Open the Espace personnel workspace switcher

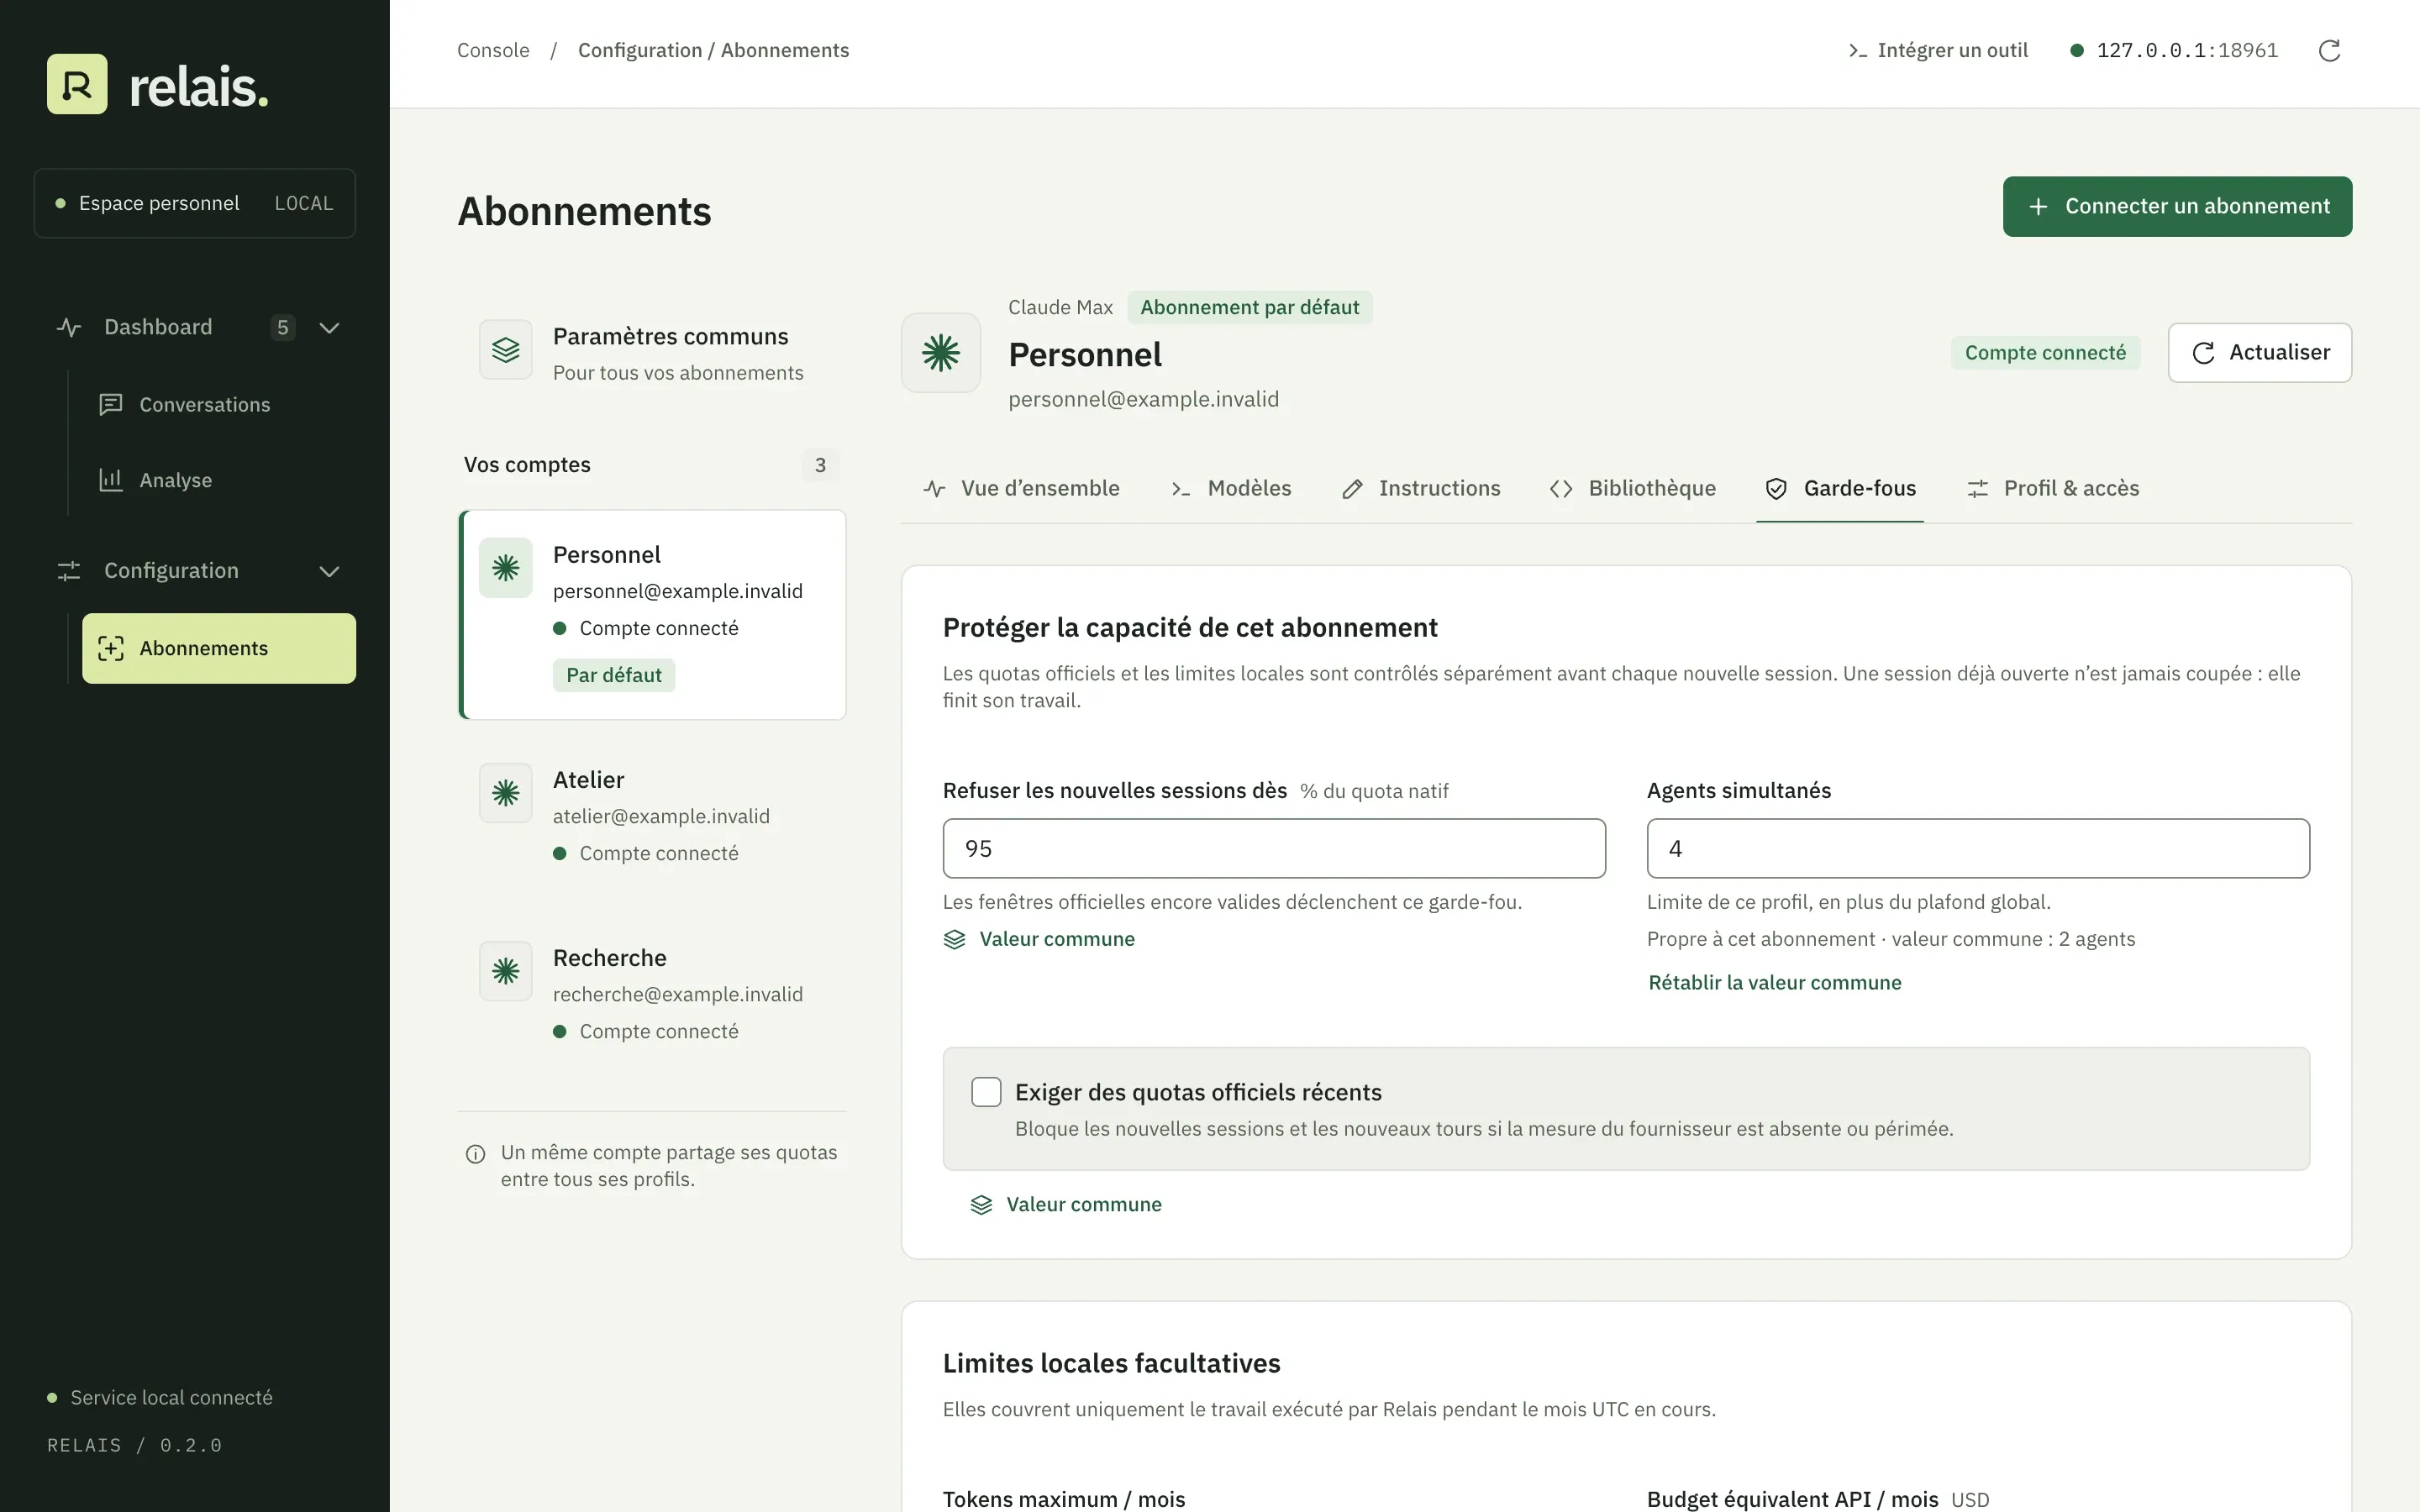pos(195,203)
